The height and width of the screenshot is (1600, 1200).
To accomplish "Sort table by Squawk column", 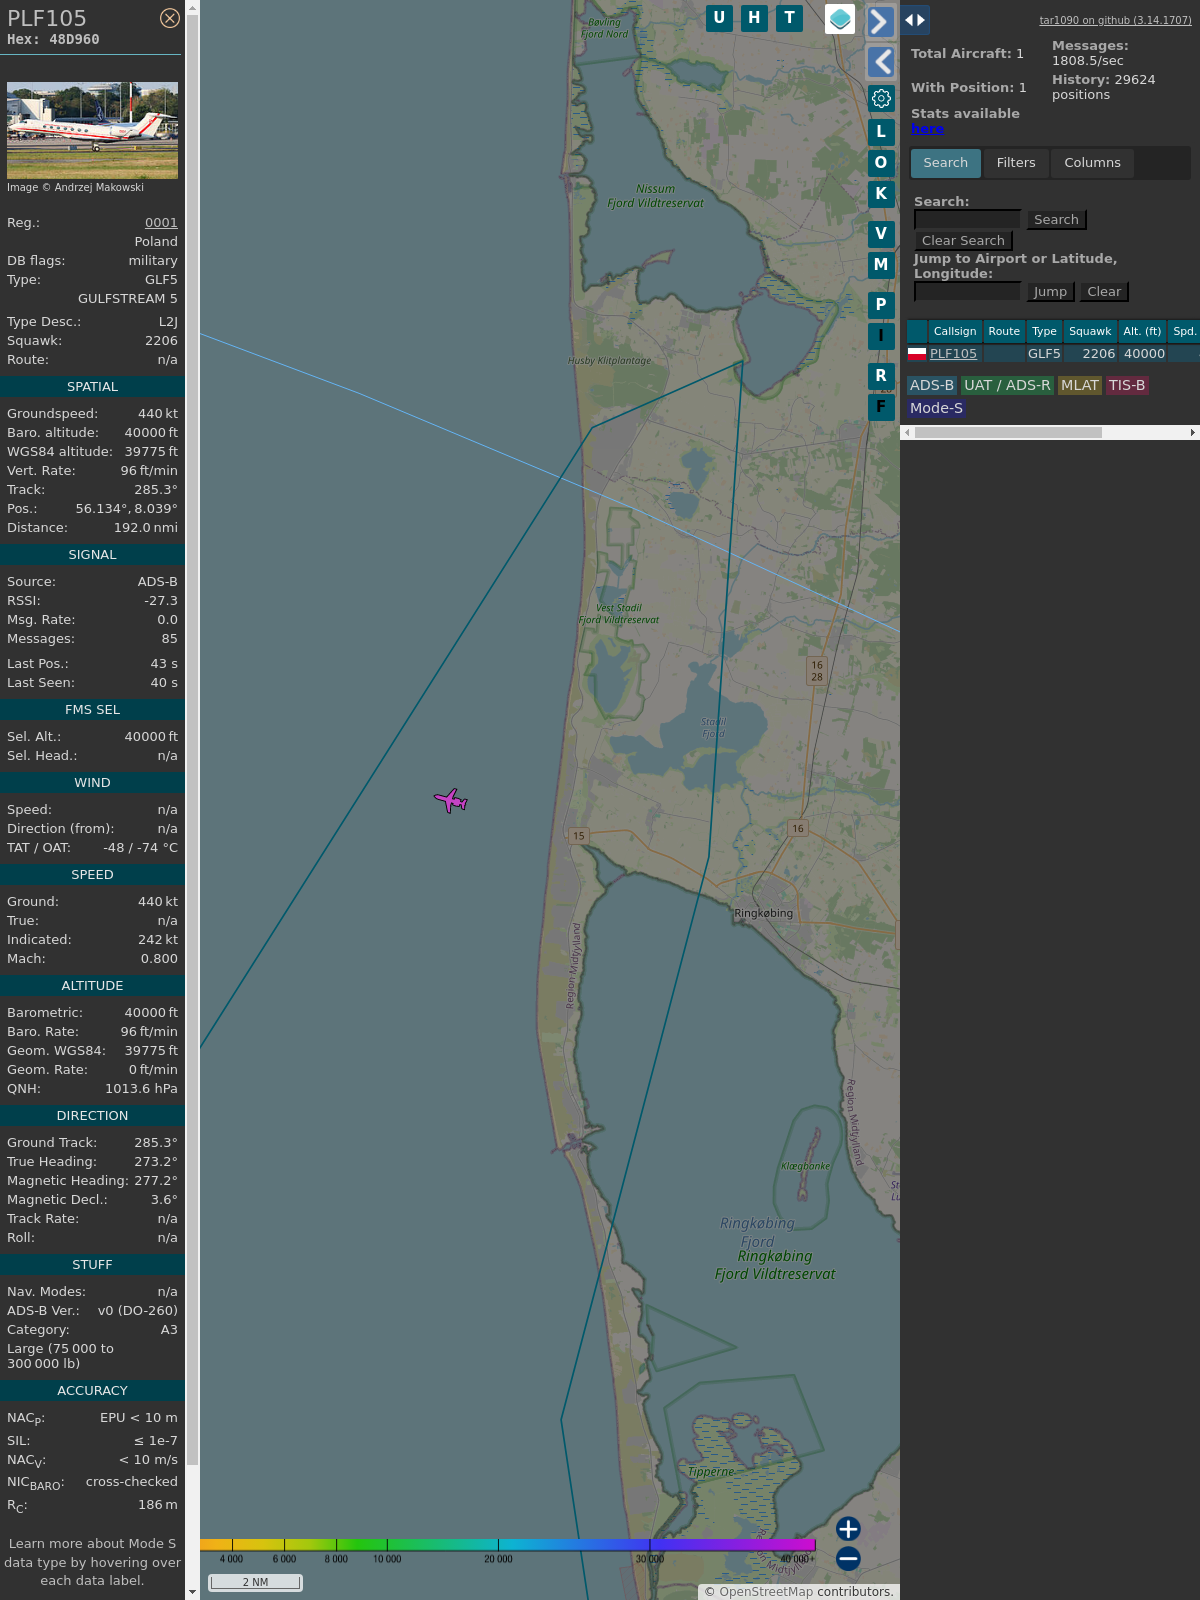I will [1090, 331].
